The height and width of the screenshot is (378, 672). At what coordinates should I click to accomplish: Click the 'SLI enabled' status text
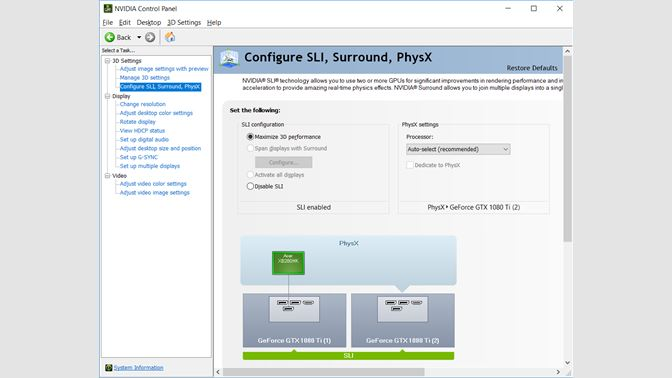pyautogui.click(x=314, y=207)
